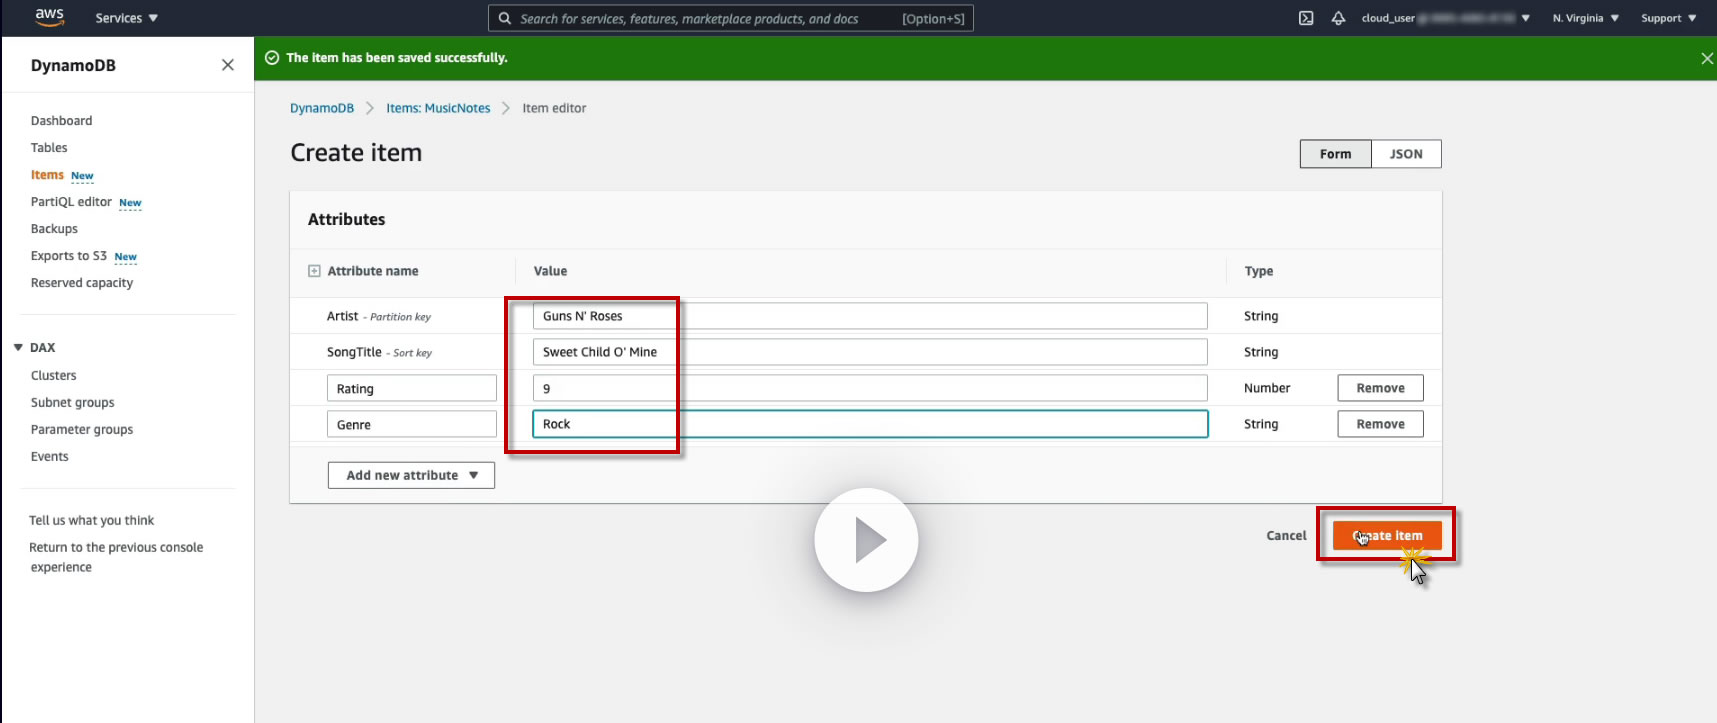The height and width of the screenshot is (723, 1717).
Task: Click the Number type label for Rating
Action: tap(1267, 388)
